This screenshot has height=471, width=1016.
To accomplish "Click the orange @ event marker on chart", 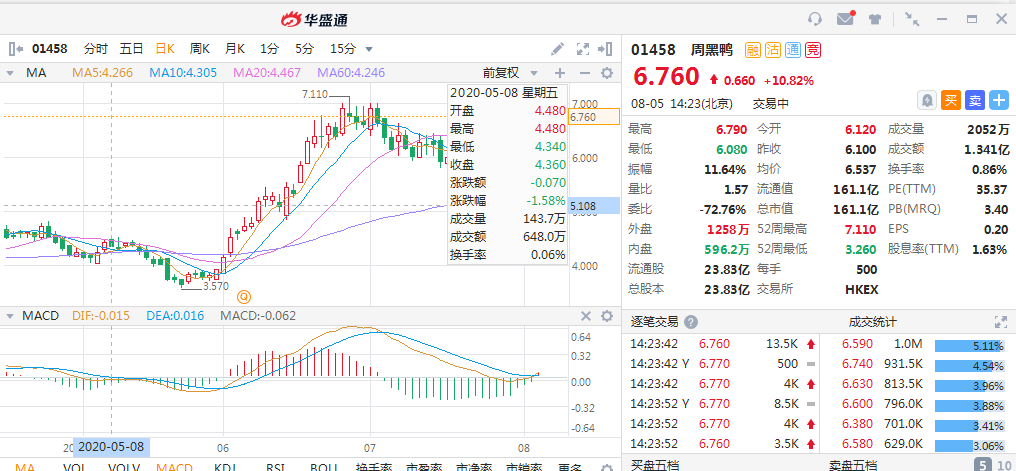I will (x=244, y=297).
